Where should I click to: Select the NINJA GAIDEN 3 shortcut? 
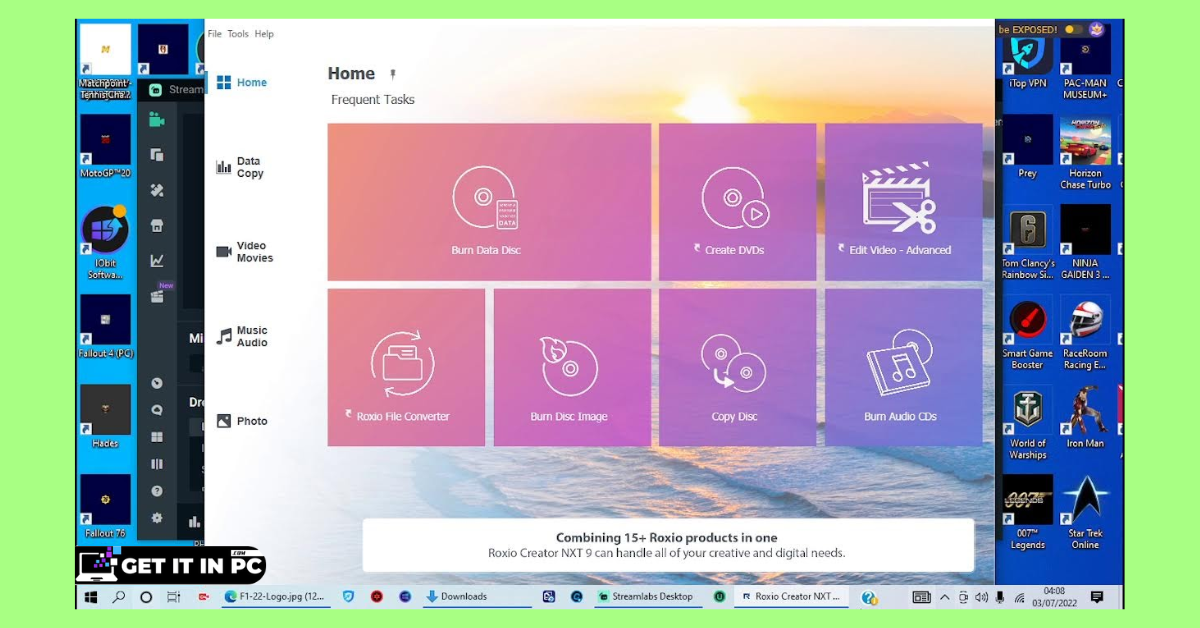[x=1085, y=243]
